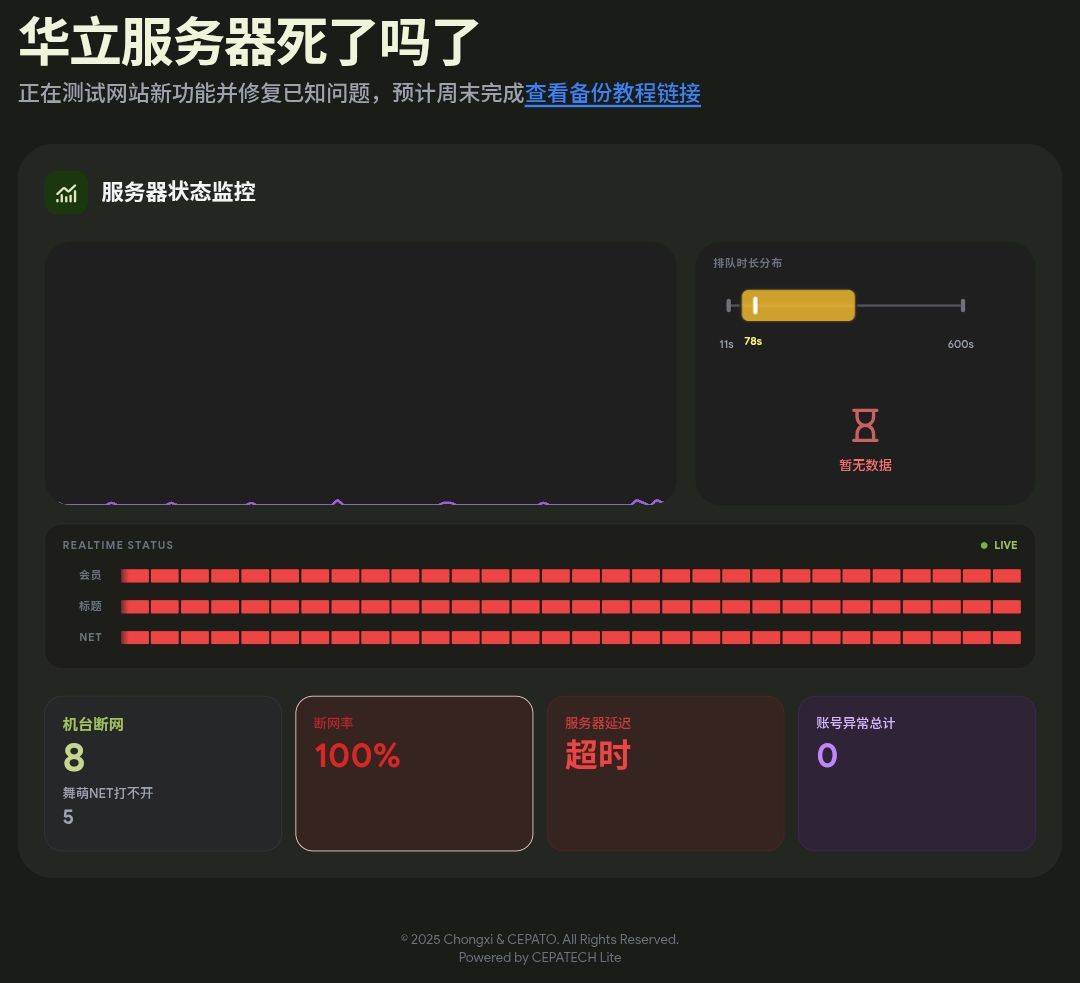Click the 暂无数据 label

865,465
